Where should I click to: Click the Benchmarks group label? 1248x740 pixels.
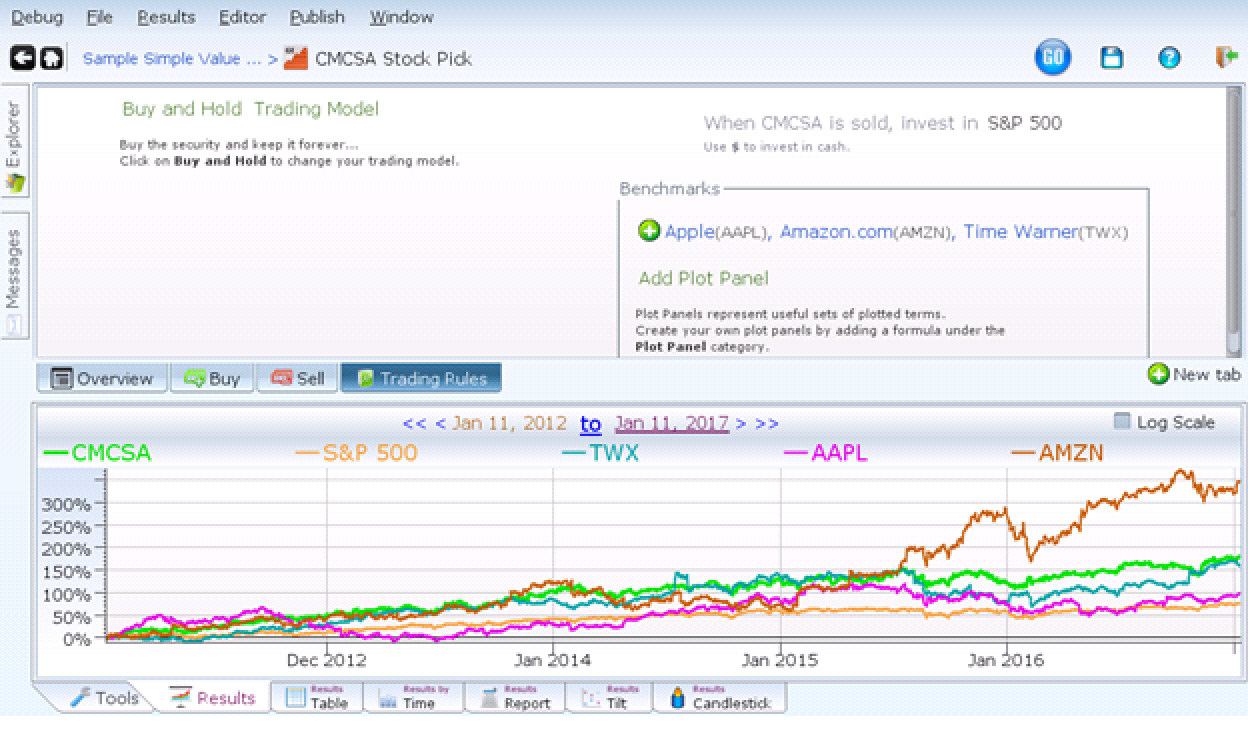[669, 188]
